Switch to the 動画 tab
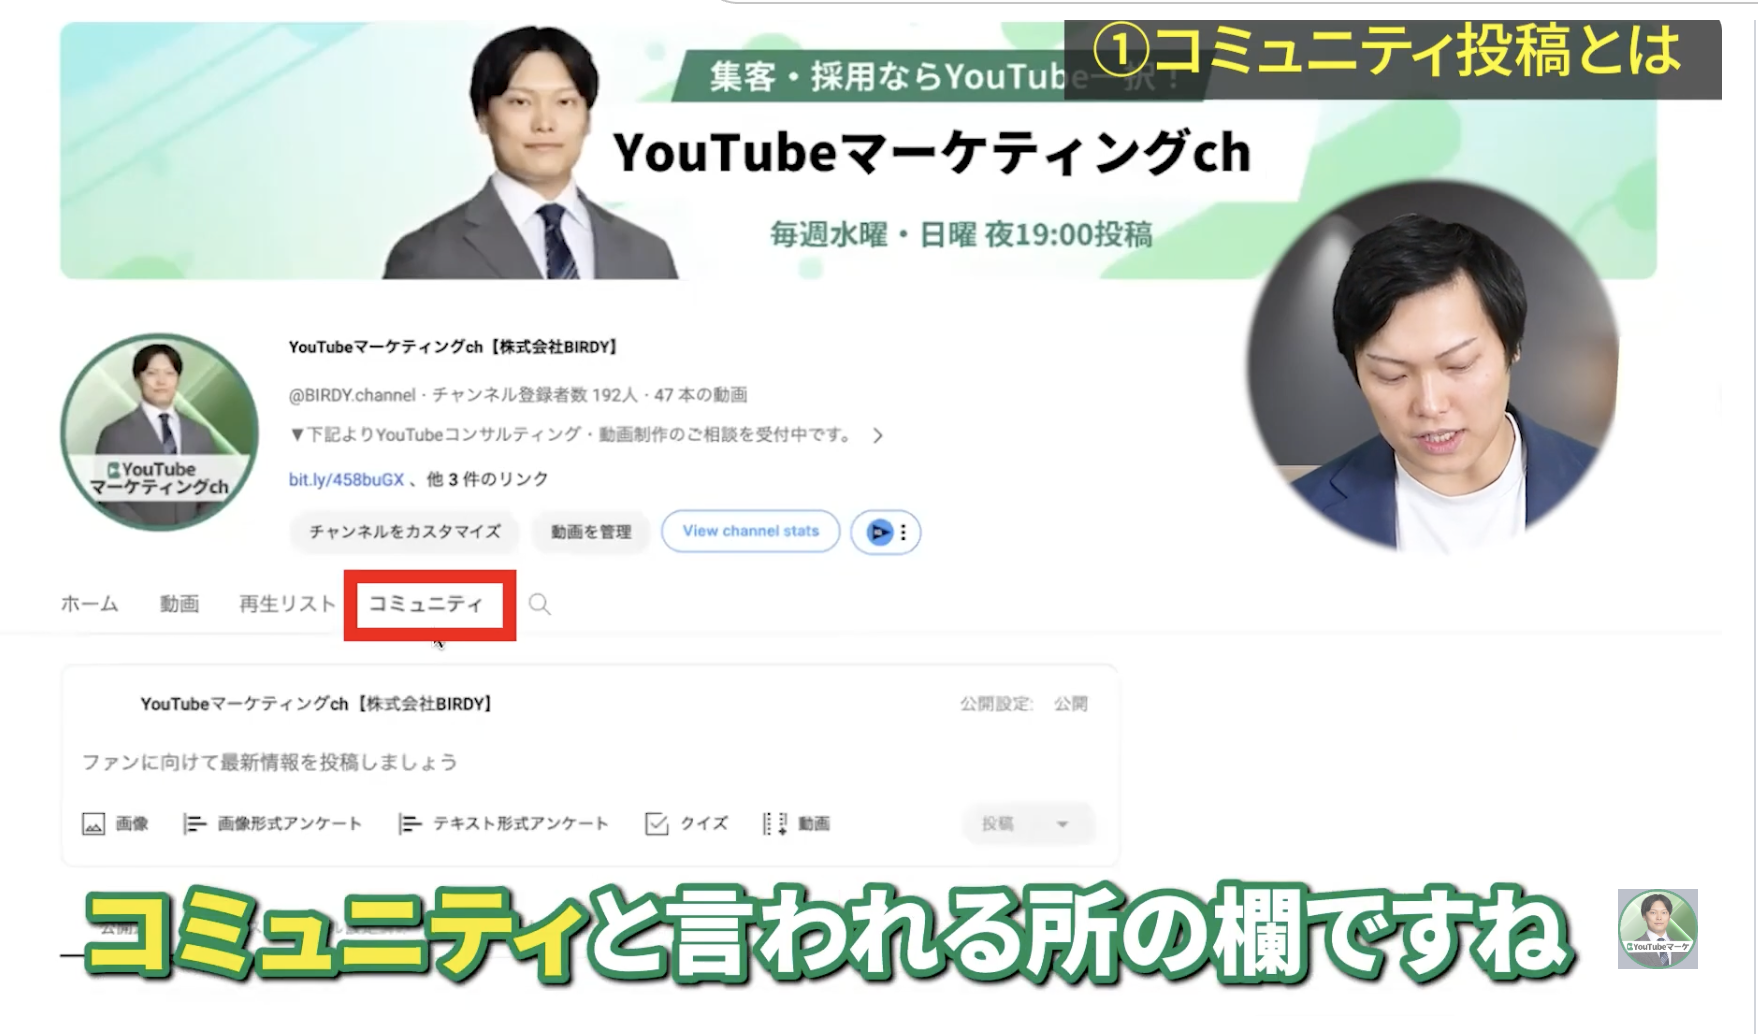Screen dimensions: 1758x1034 (x=179, y=603)
